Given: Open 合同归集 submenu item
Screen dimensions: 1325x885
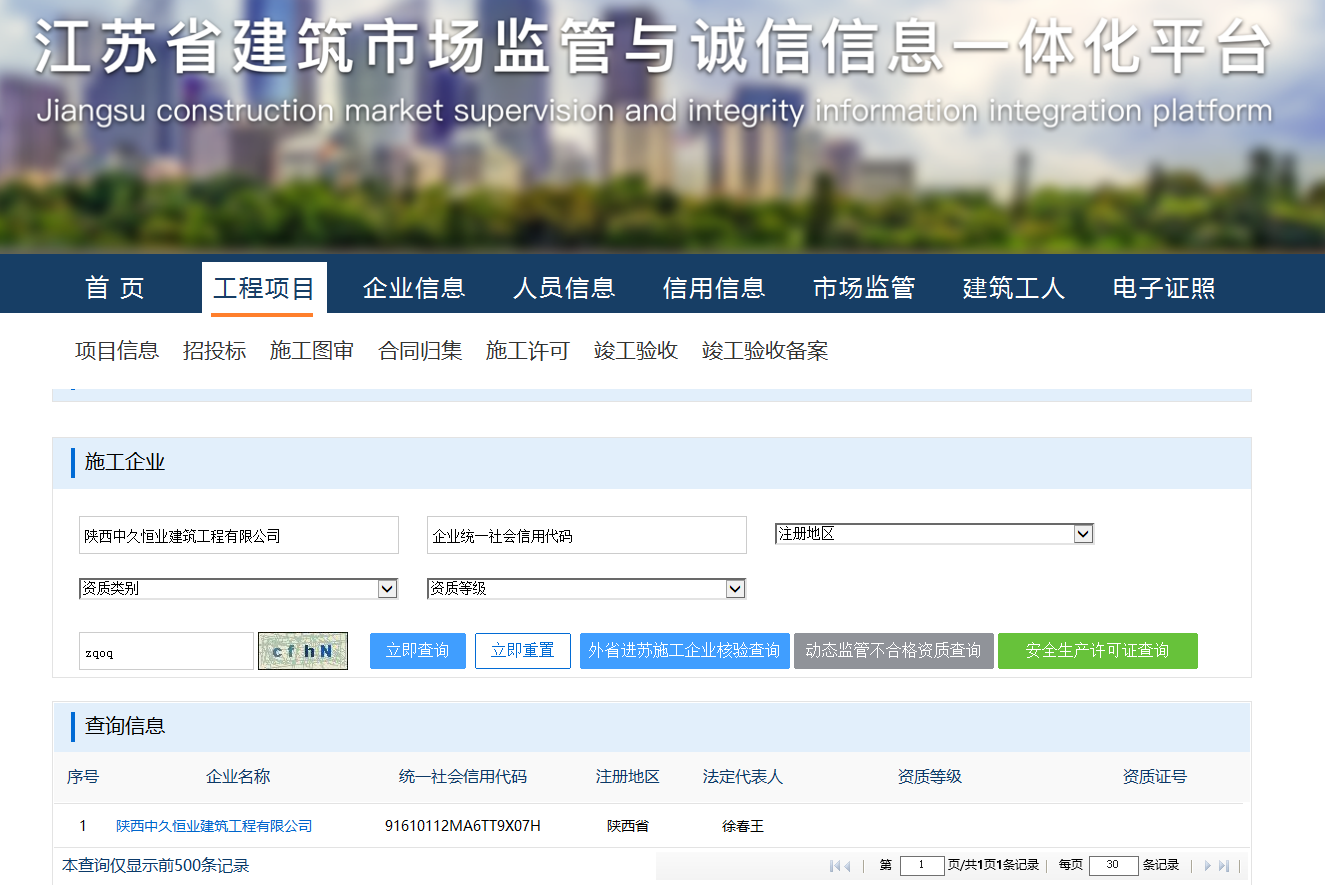Looking at the screenshot, I should click(x=420, y=351).
